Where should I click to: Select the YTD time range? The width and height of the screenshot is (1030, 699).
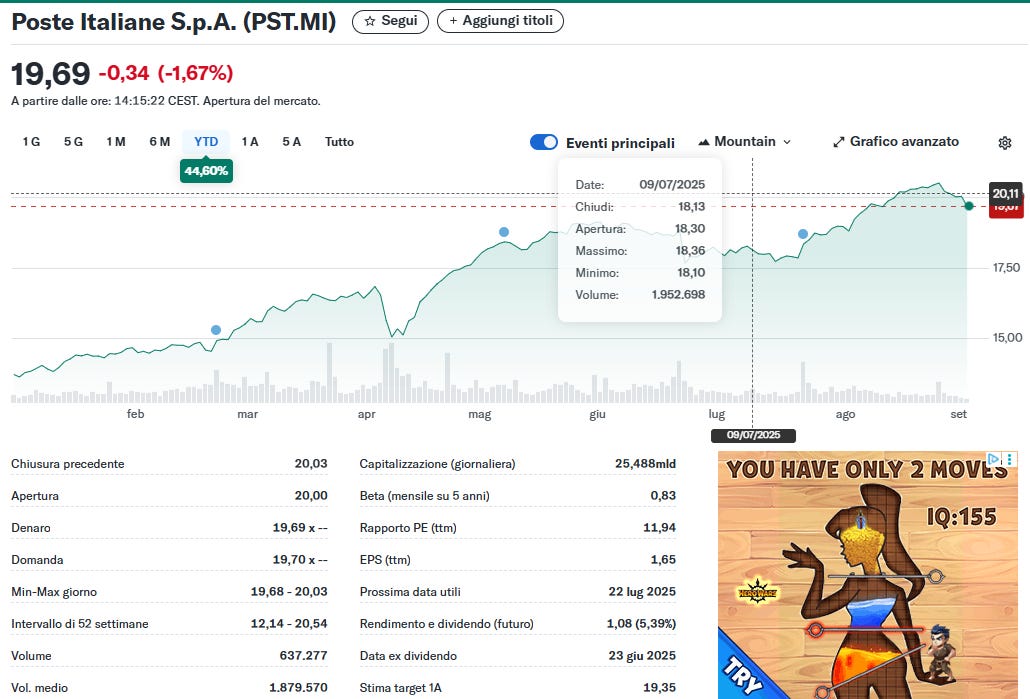pyautogui.click(x=206, y=142)
